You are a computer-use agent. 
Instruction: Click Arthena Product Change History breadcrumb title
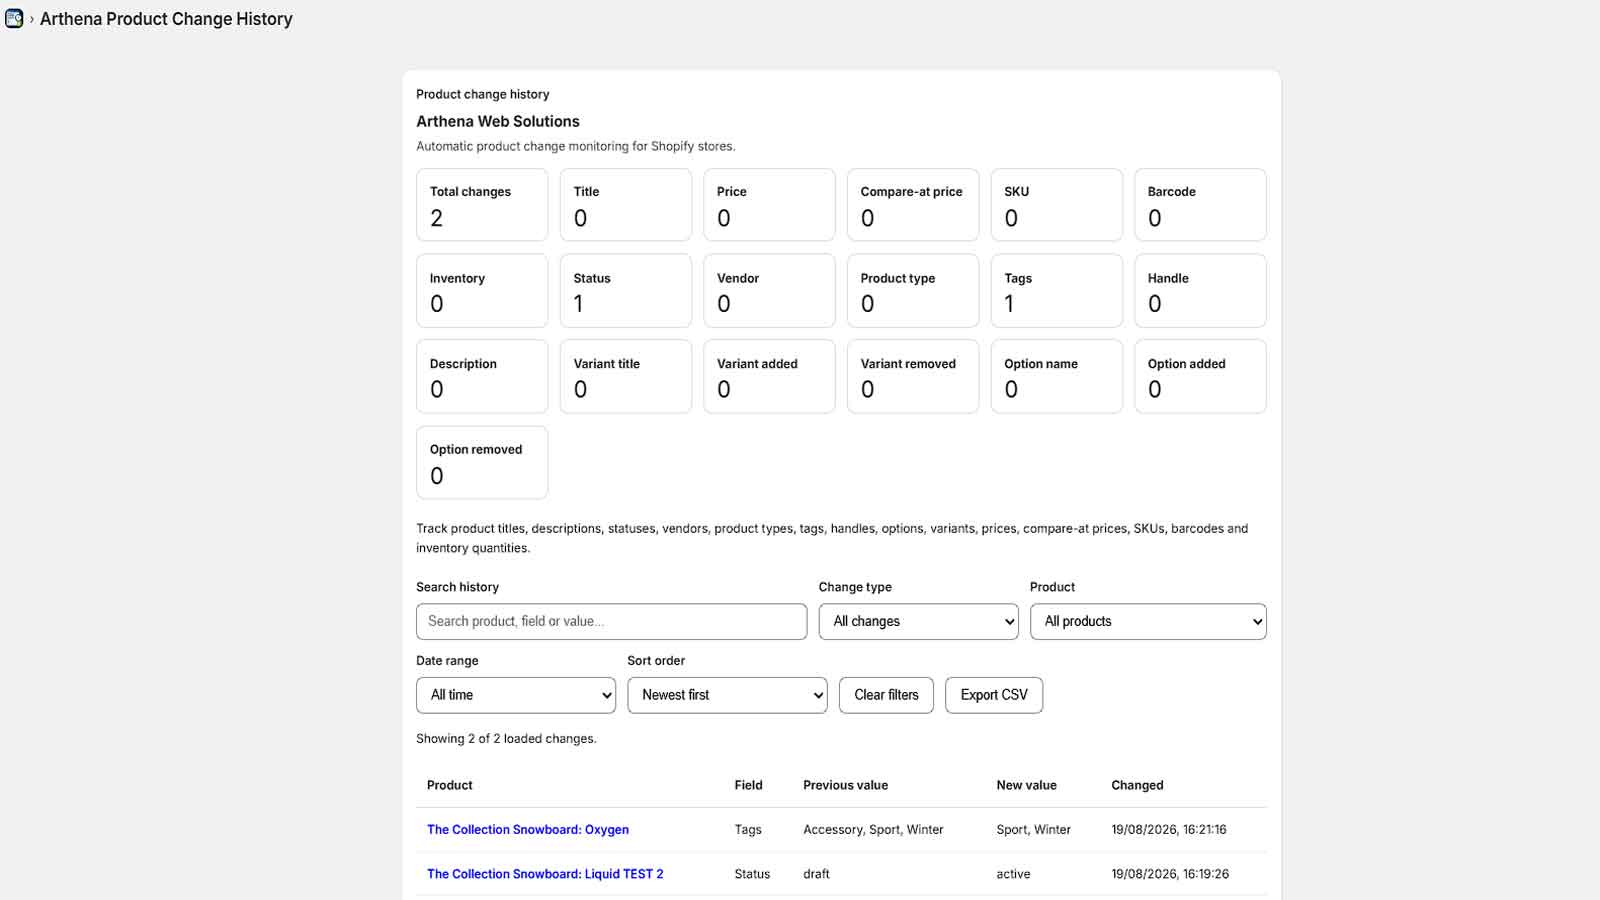pyautogui.click(x=166, y=19)
